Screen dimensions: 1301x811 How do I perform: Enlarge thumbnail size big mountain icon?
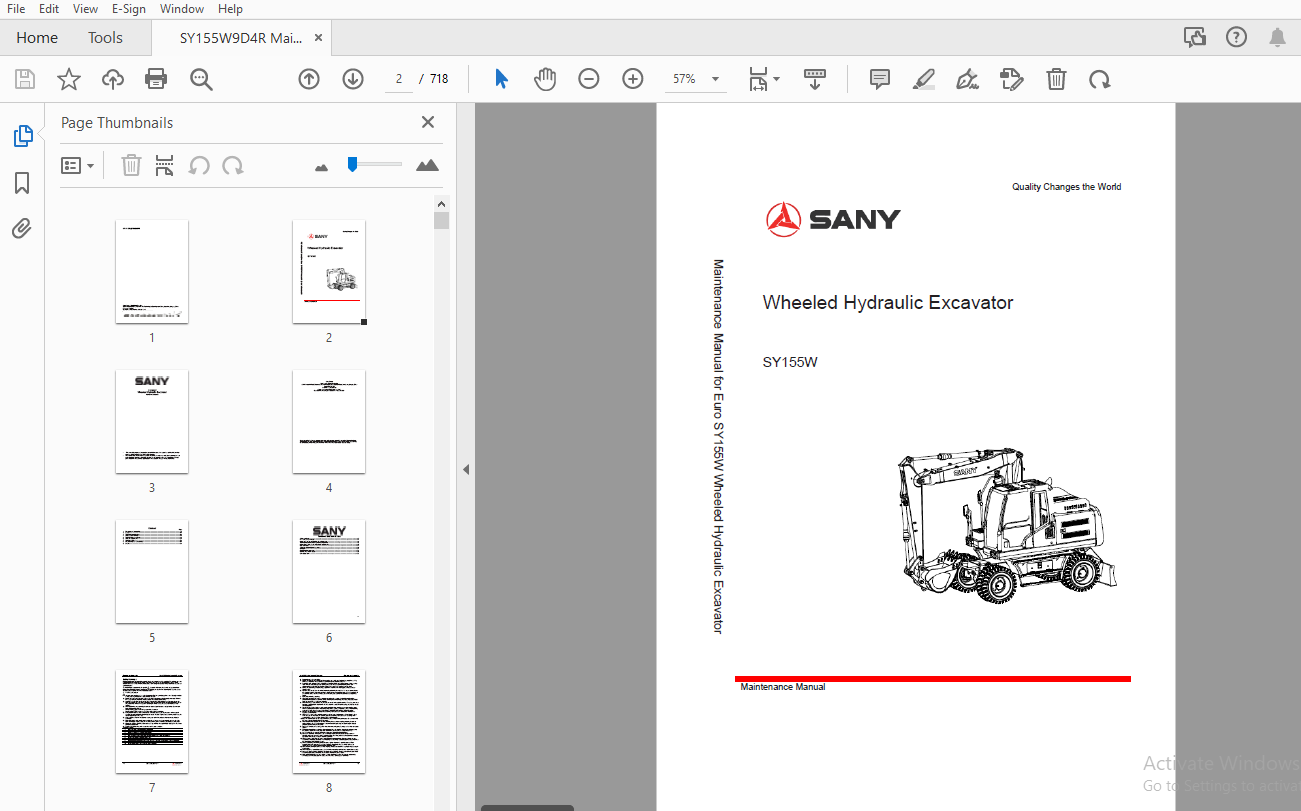[428, 165]
